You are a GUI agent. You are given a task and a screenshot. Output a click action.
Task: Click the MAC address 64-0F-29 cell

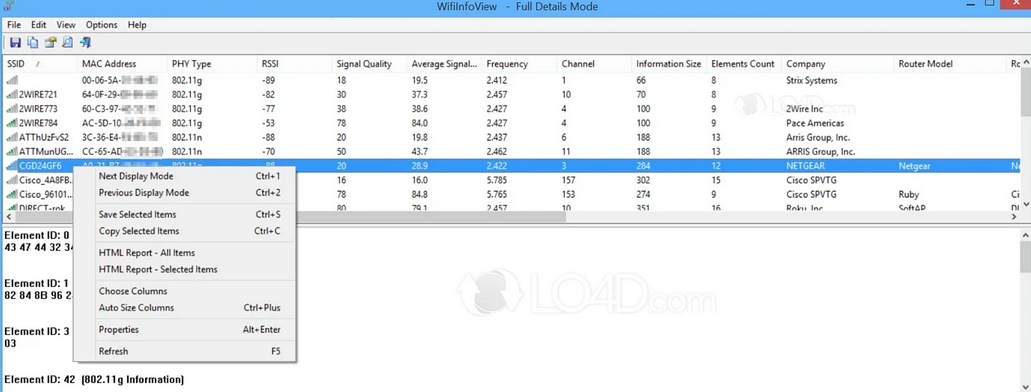120,95
